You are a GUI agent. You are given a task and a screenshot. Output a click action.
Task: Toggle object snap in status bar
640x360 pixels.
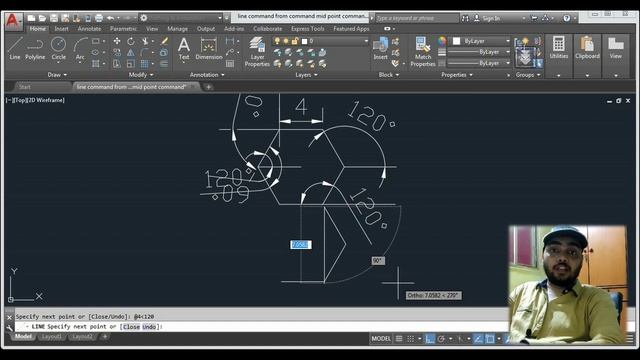click(x=490, y=339)
